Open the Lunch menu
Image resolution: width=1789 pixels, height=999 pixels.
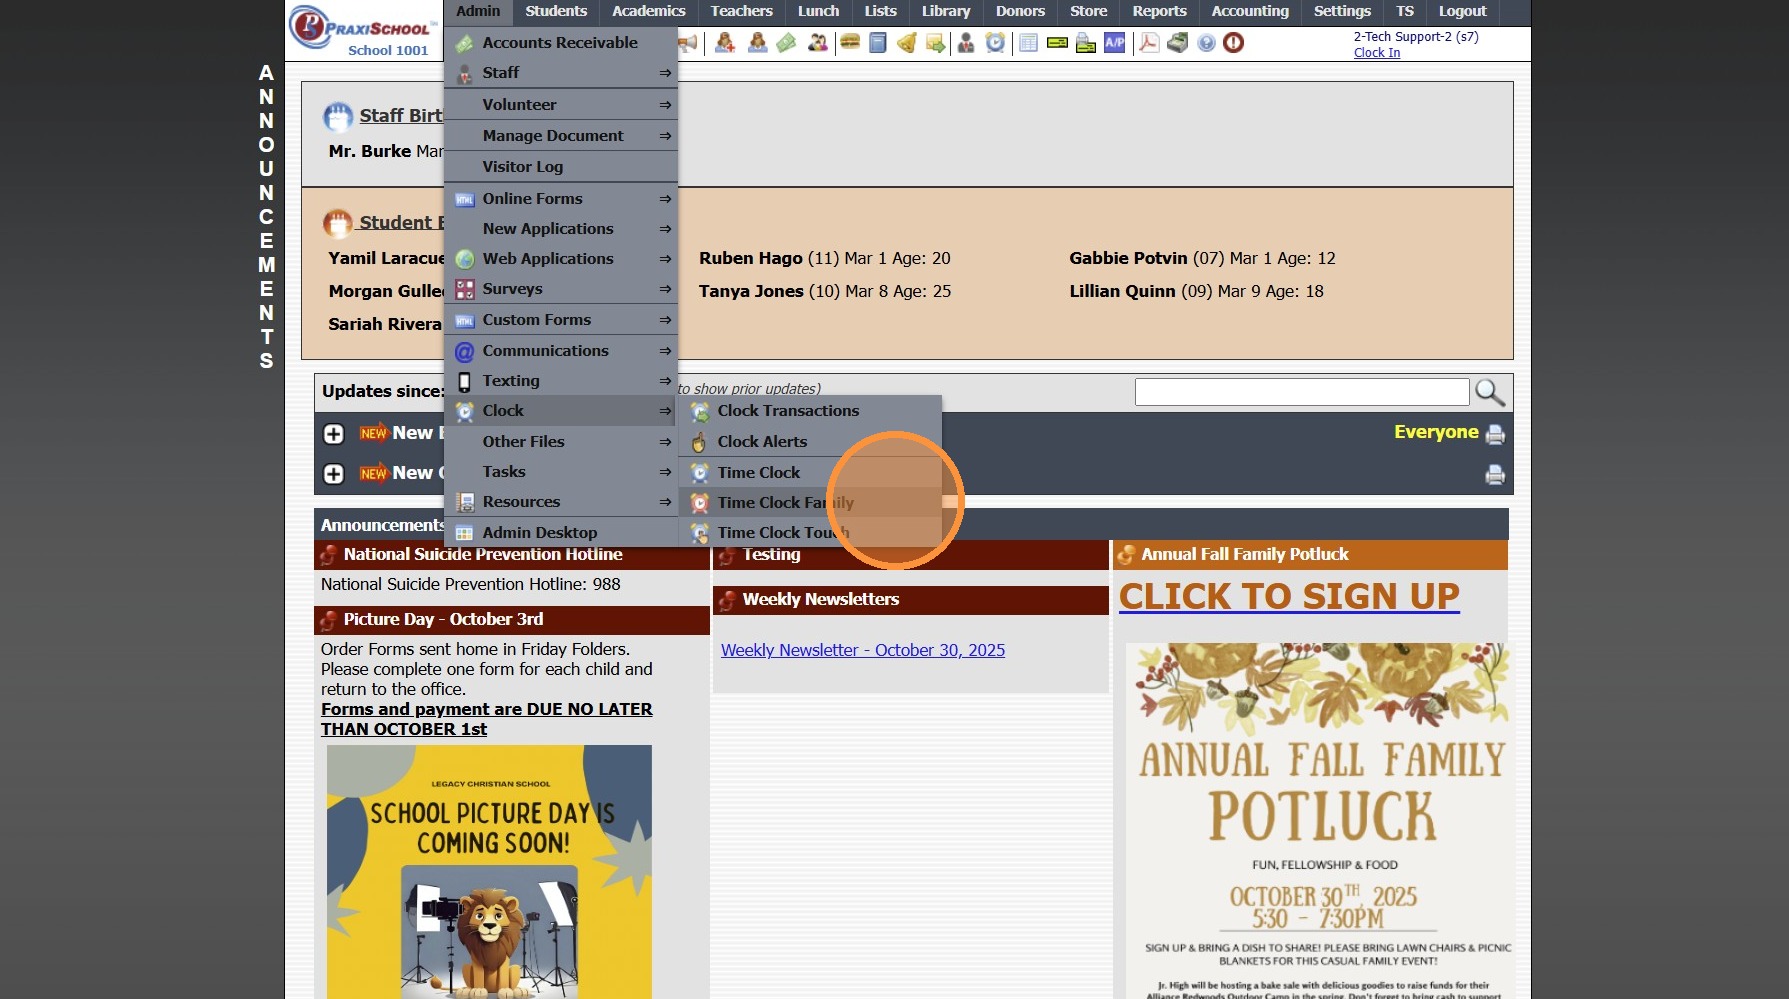[819, 11]
